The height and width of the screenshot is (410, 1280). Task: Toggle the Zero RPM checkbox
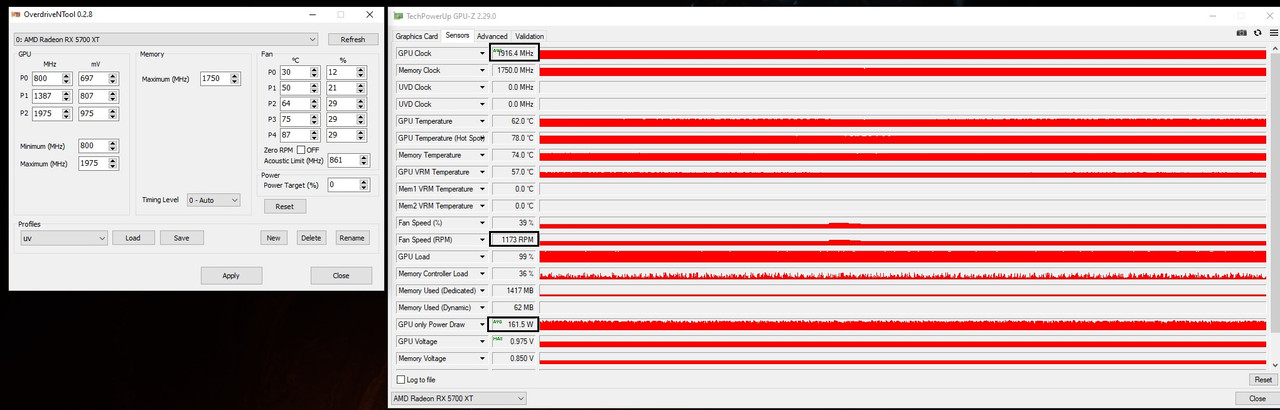301,149
